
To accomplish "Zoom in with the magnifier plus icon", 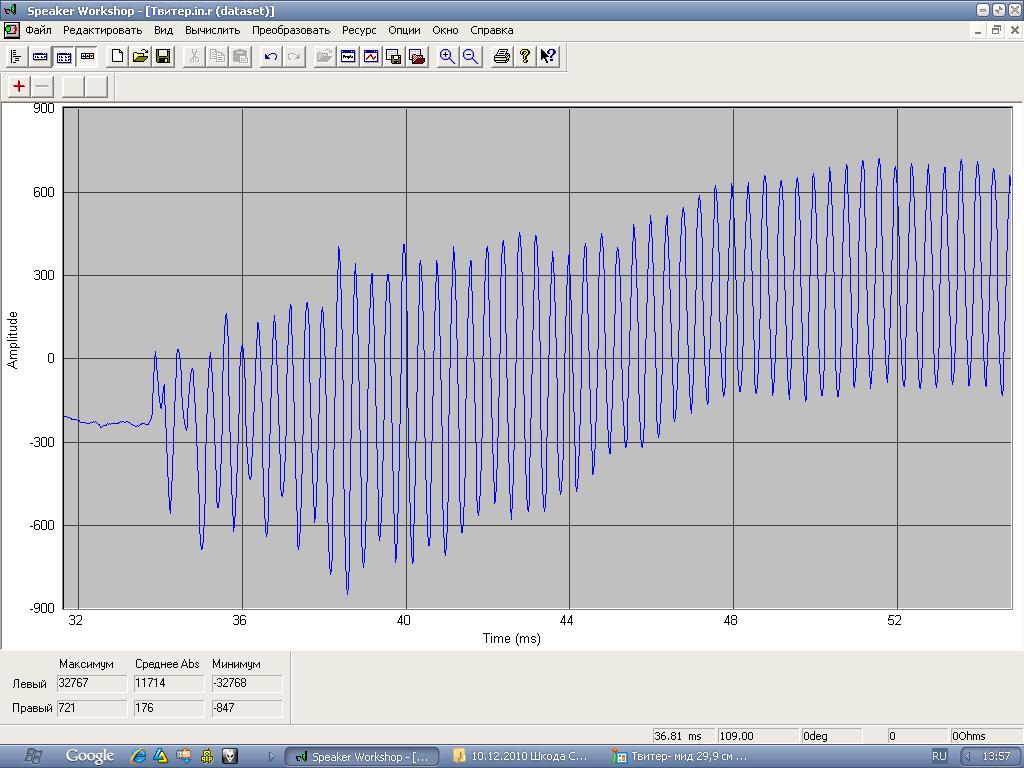I will 447,56.
